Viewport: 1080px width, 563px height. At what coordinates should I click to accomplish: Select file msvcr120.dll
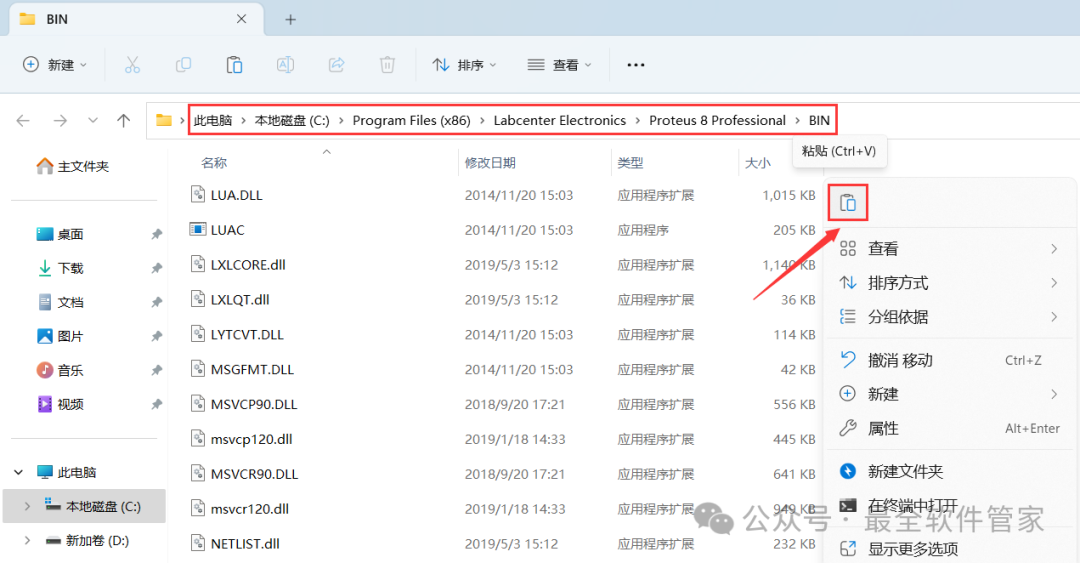pyautogui.click(x=249, y=509)
